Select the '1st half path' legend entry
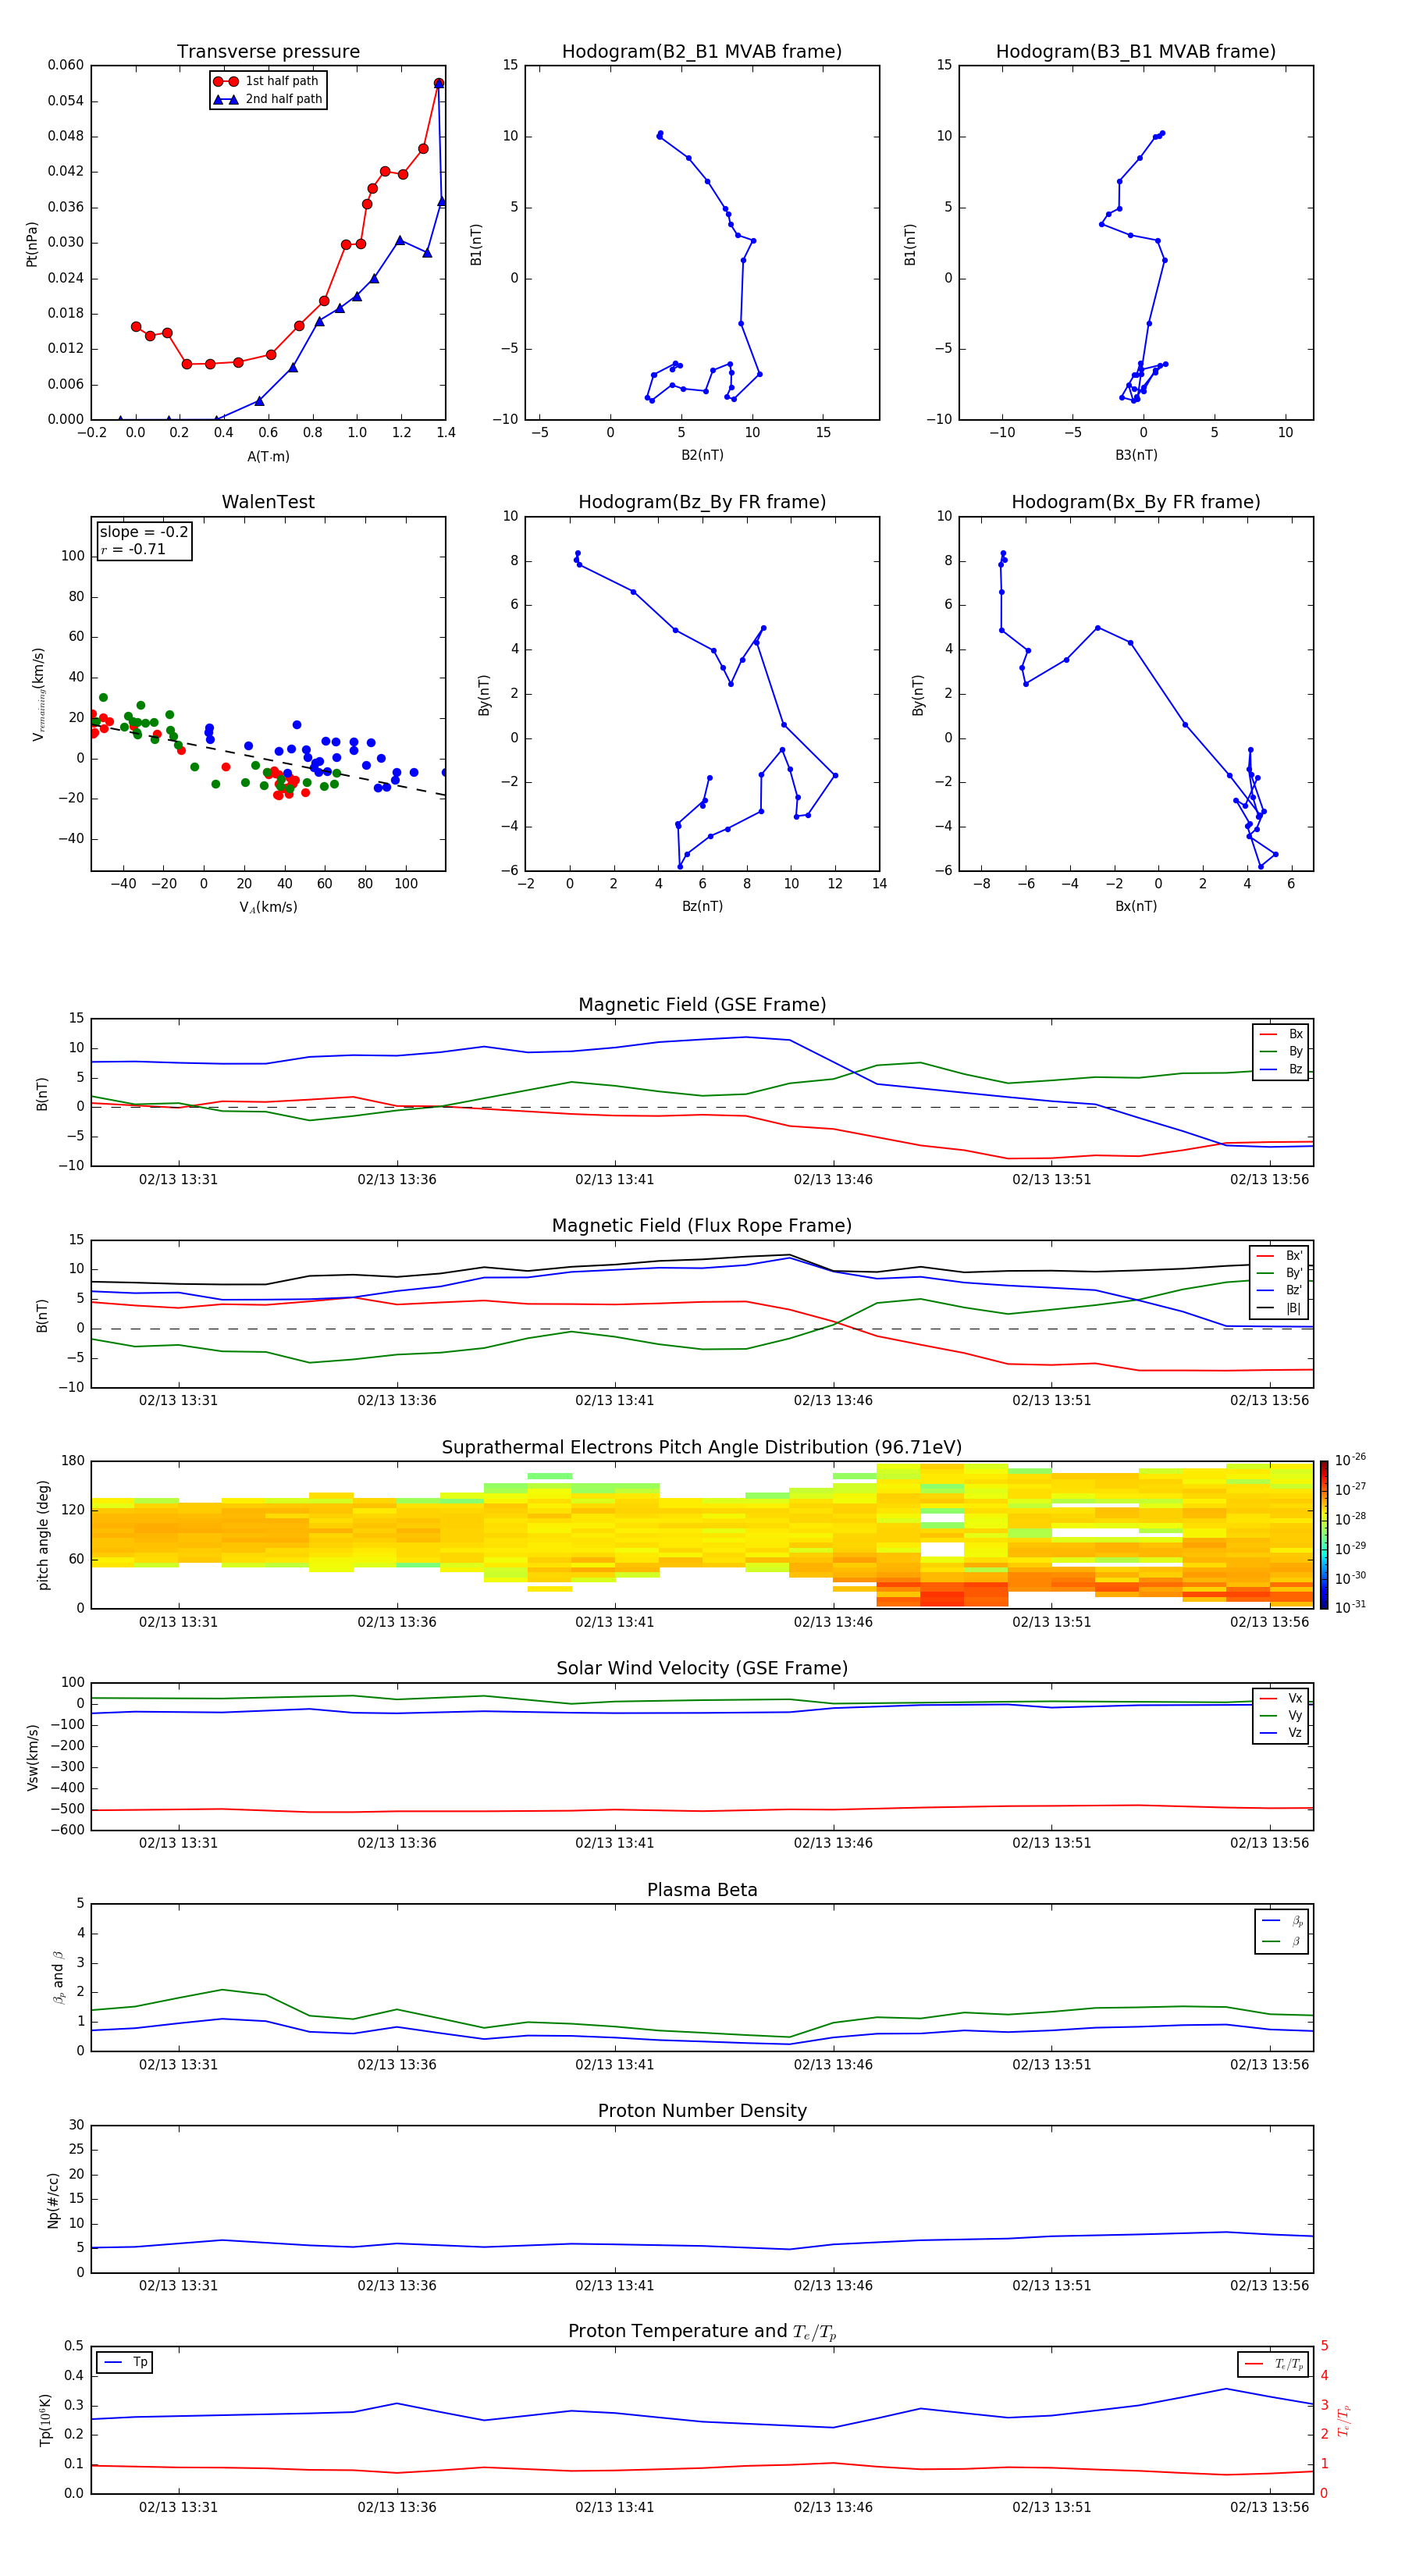Image resolution: width=1405 pixels, height=2576 pixels. (x=268, y=81)
